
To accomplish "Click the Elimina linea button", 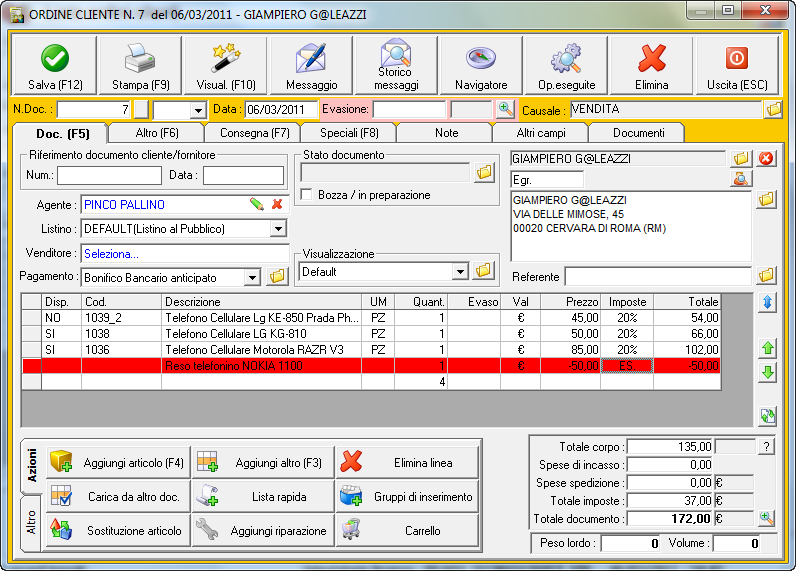I will (x=406, y=463).
